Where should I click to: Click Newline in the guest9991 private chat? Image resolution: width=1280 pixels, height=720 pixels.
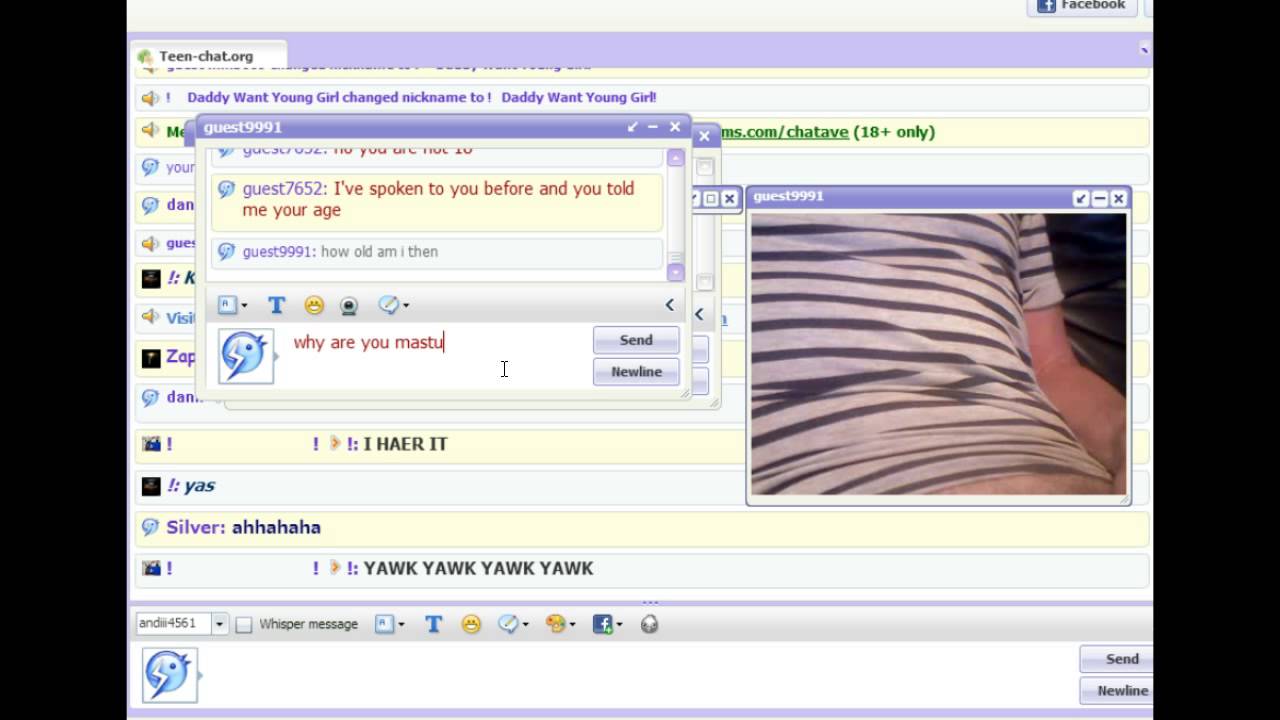(x=636, y=371)
